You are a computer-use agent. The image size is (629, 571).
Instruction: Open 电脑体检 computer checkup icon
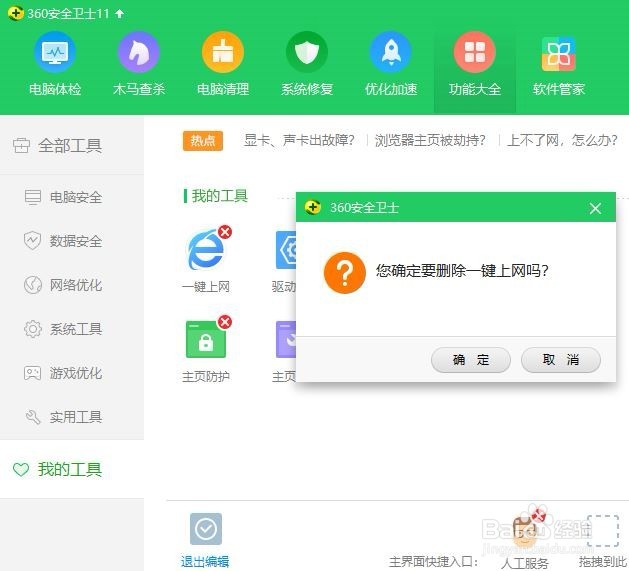55,52
